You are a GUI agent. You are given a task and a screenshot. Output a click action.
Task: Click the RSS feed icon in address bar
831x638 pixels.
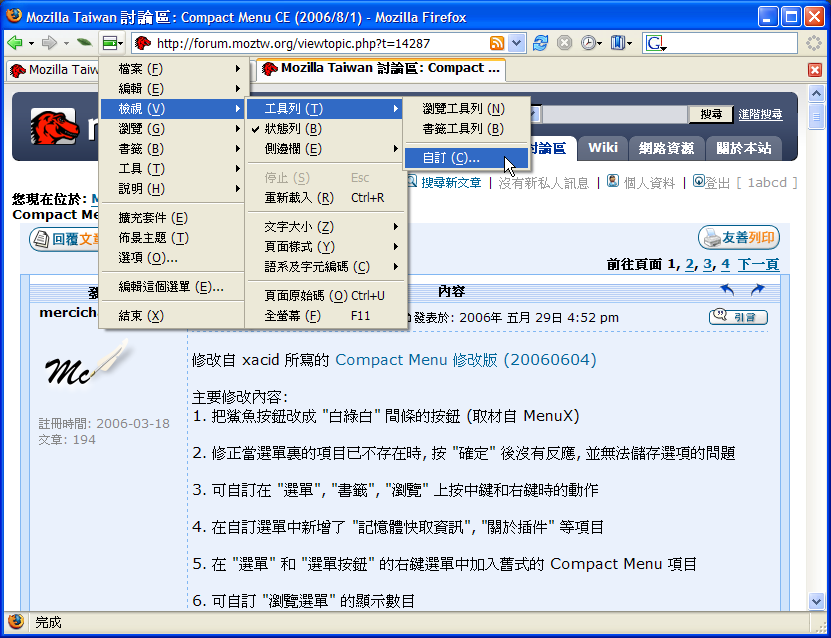[497, 43]
